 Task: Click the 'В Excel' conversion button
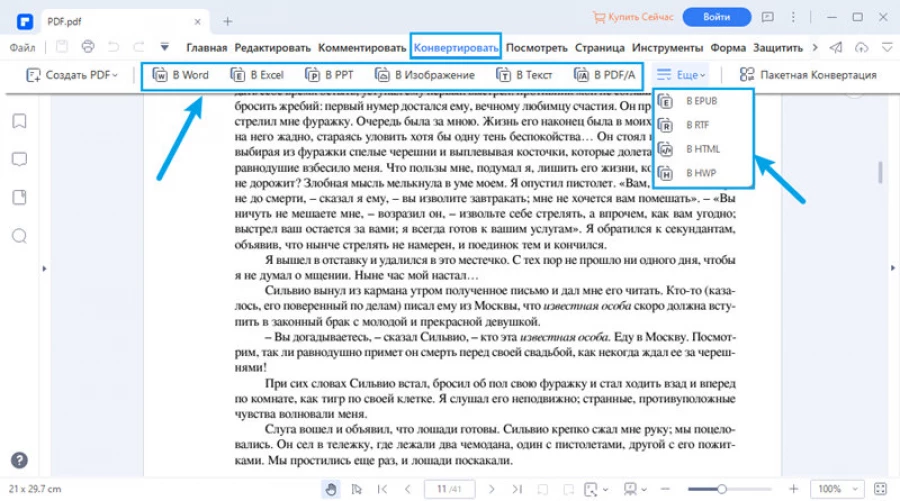point(257,75)
